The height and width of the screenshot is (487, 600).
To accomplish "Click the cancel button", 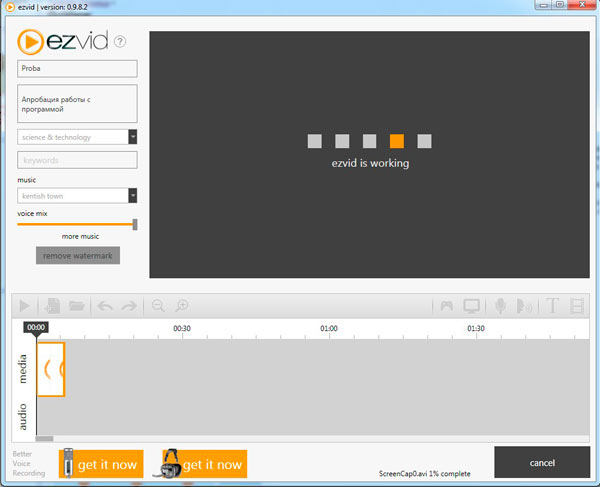I will pyautogui.click(x=541, y=463).
